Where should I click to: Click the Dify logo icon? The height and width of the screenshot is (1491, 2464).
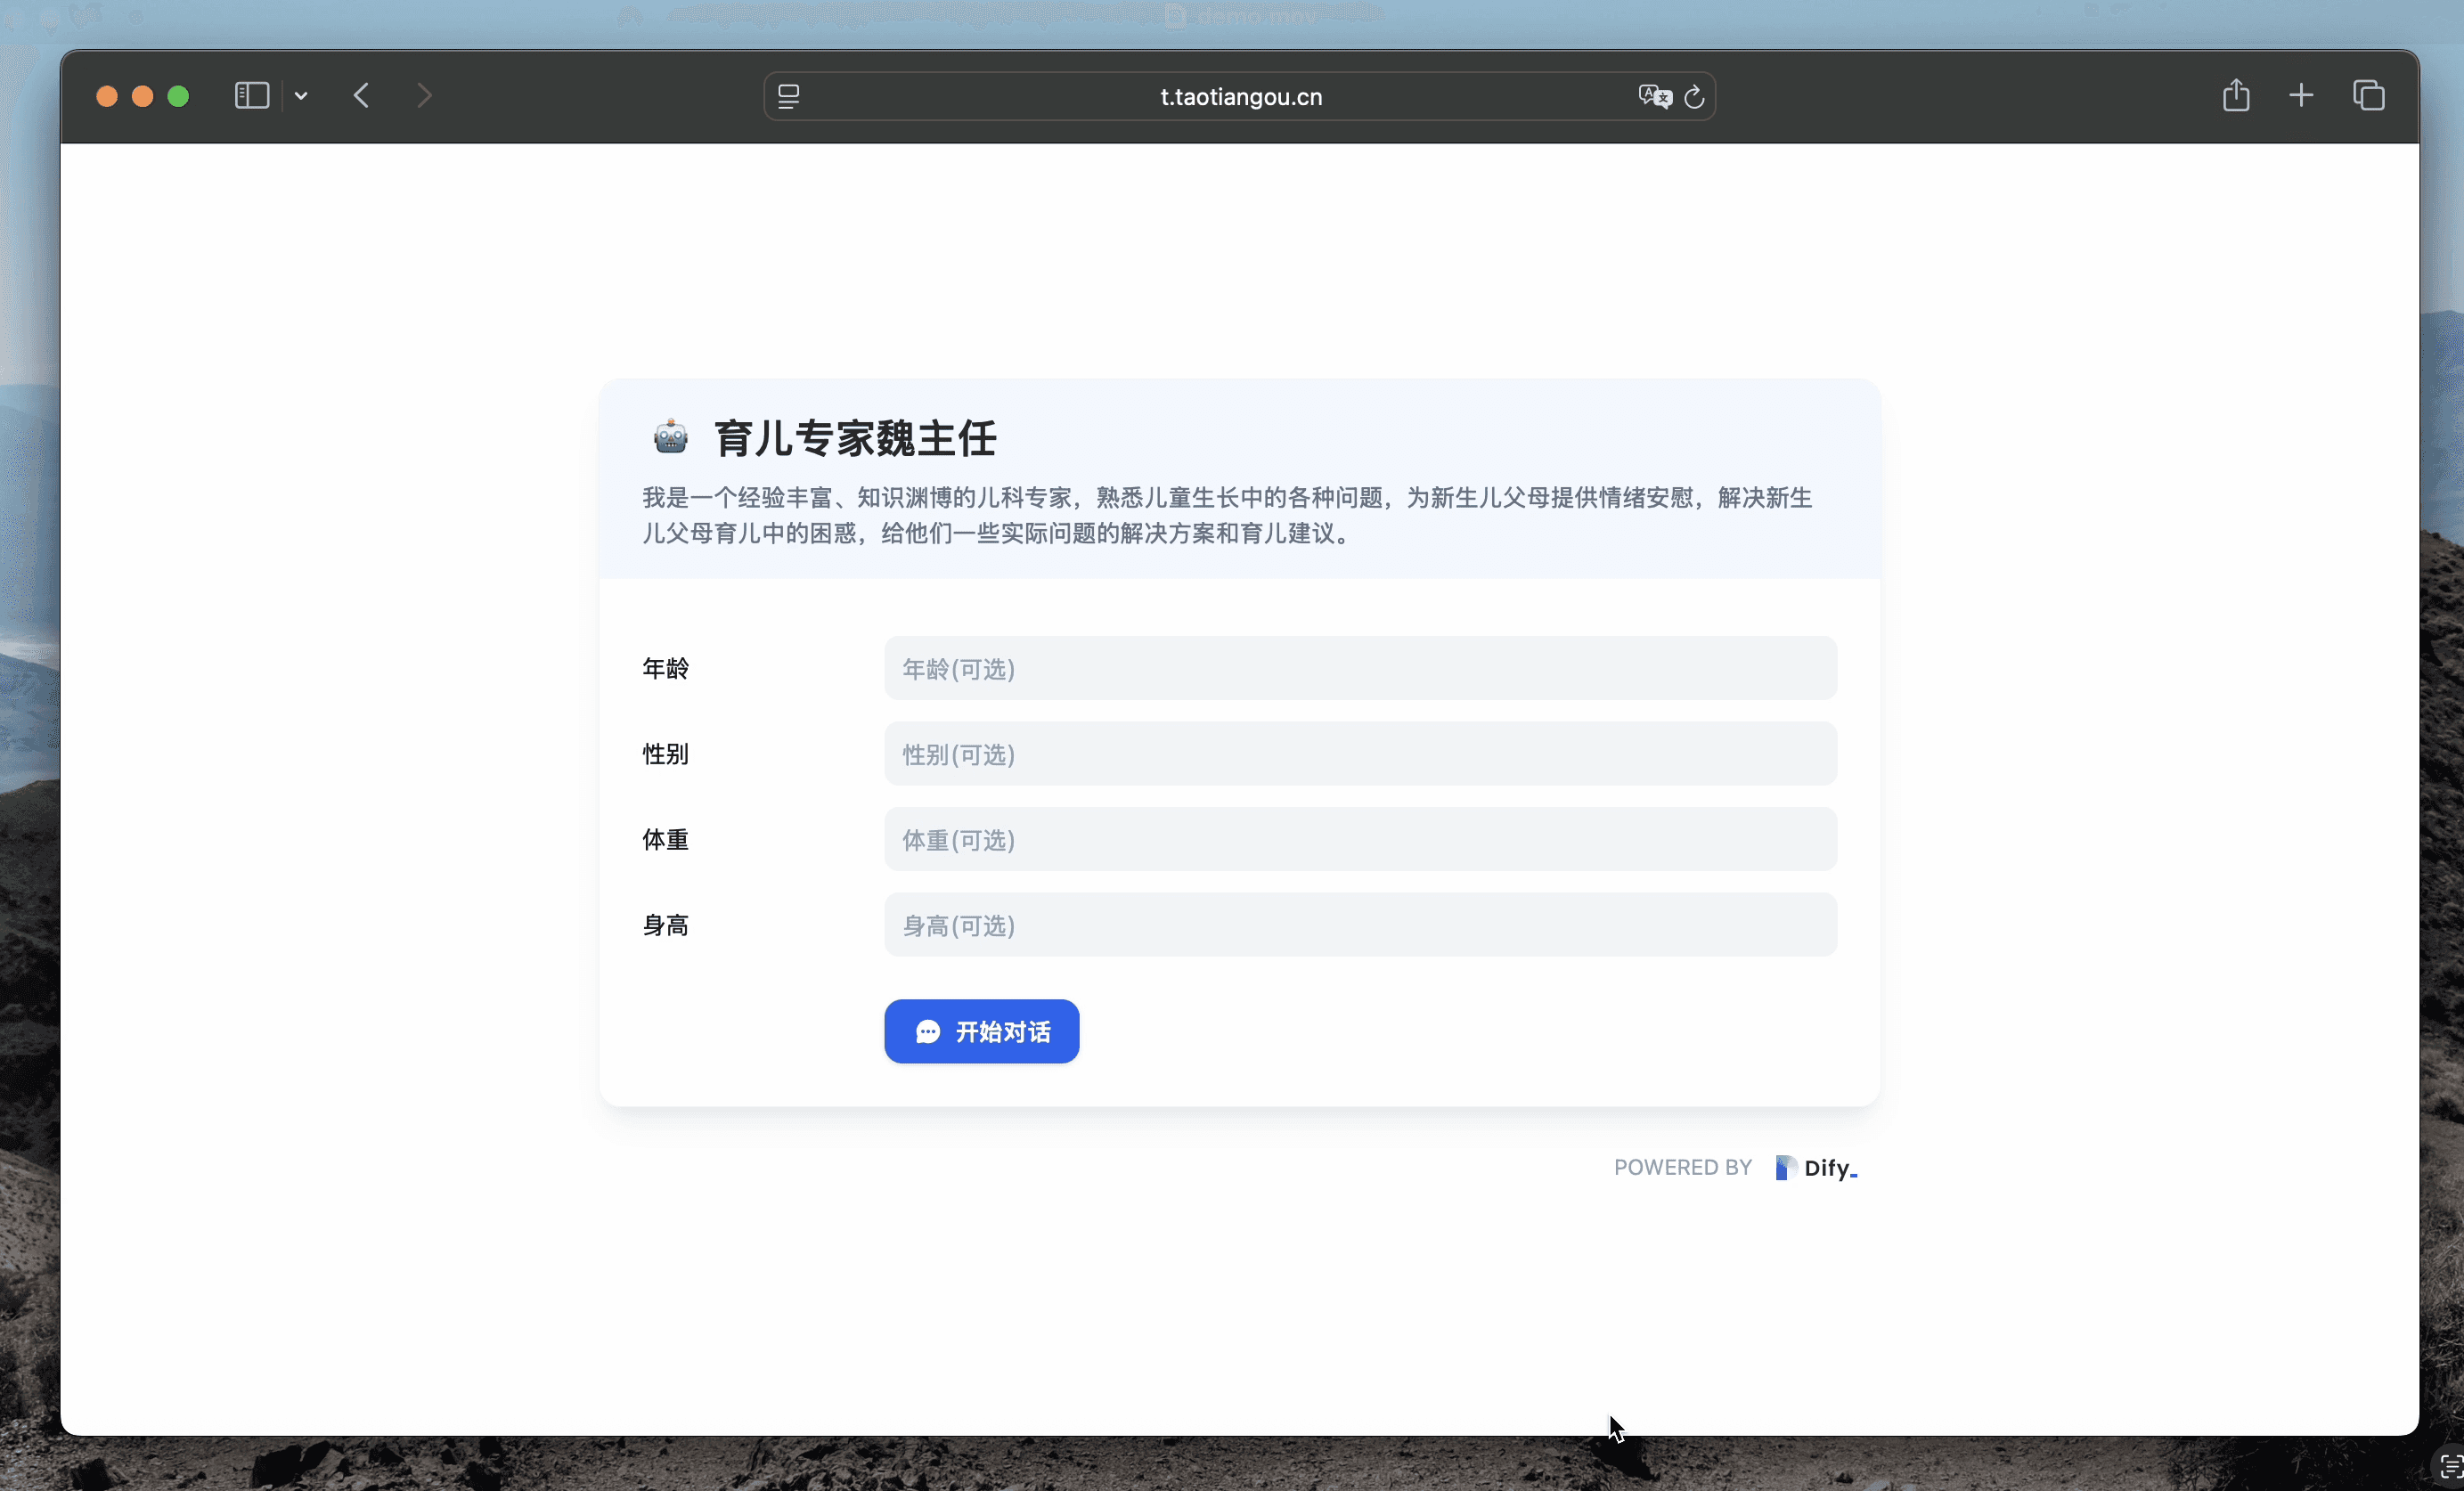(x=1786, y=1167)
